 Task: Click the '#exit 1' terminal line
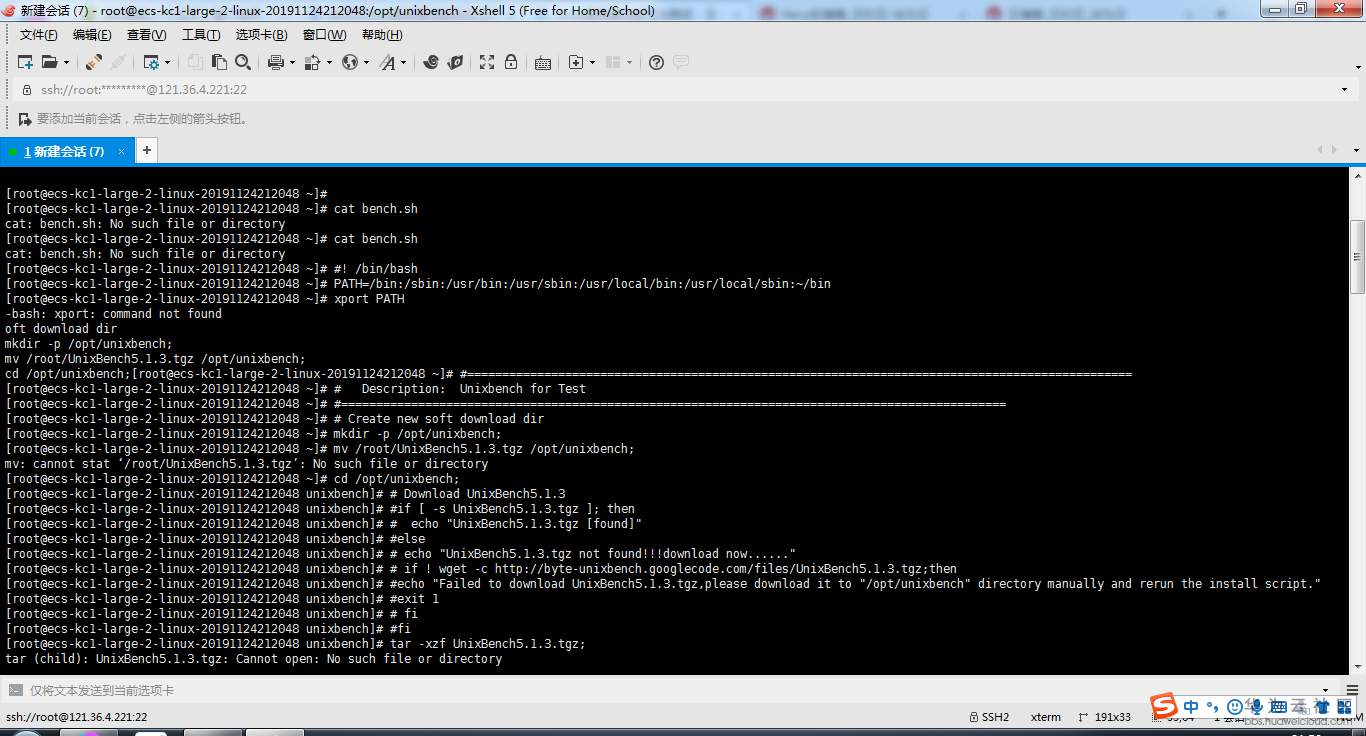tap(414, 599)
